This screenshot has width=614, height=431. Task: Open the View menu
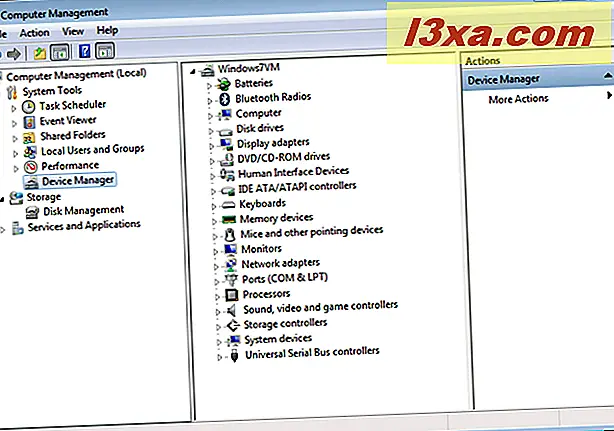[x=73, y=31]
